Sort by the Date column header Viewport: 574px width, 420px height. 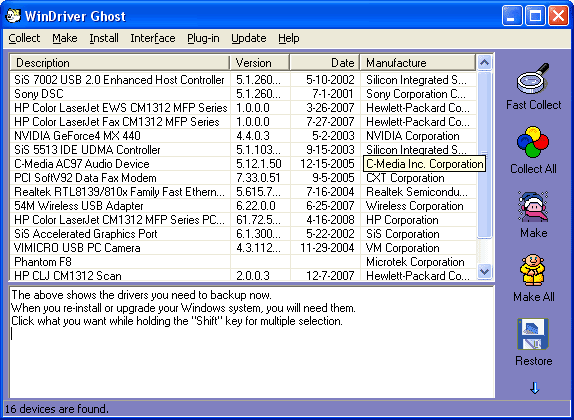click(325, 63)
